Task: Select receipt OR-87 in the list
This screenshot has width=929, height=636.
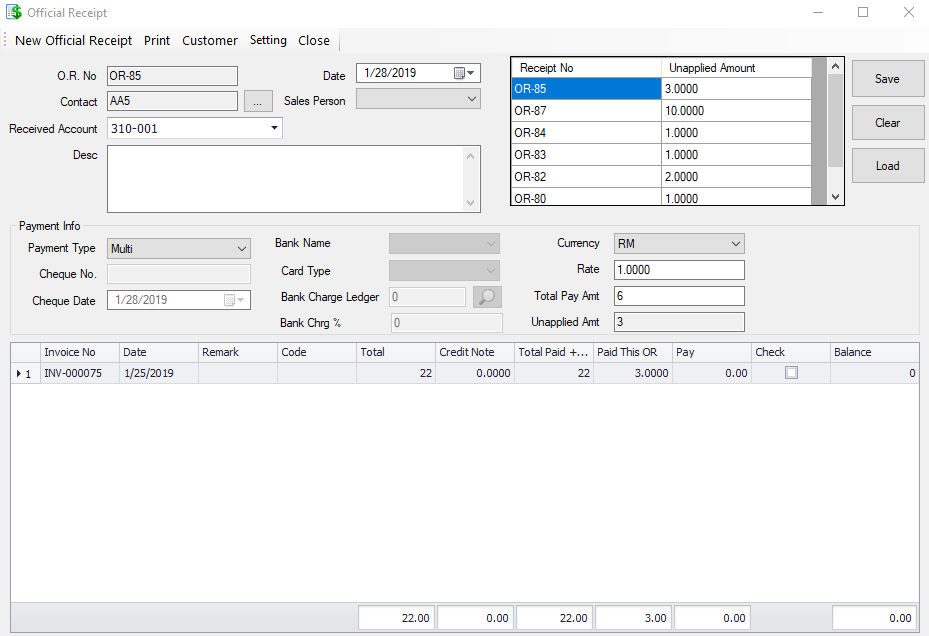Action: click(586, 111)
